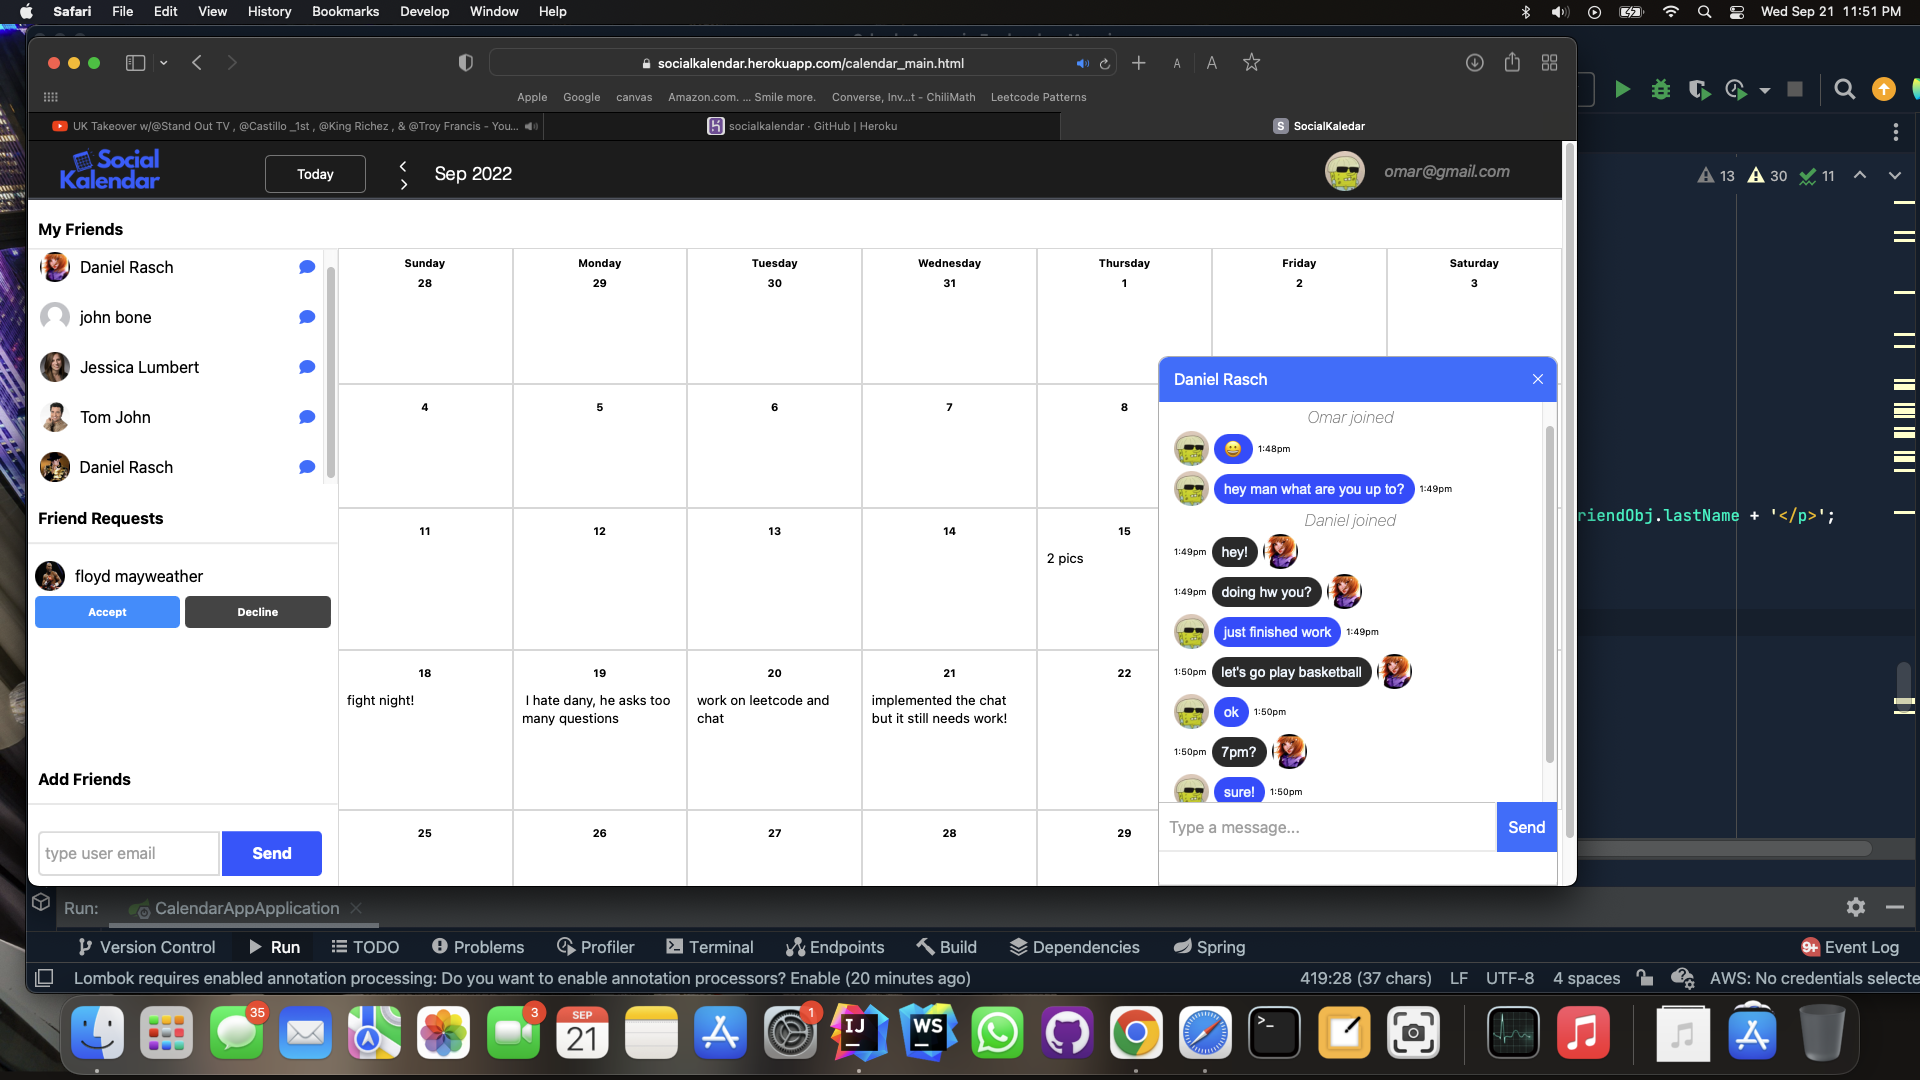
Task: Open WhatsApp from the Dock
Action: click(998, 1032)
